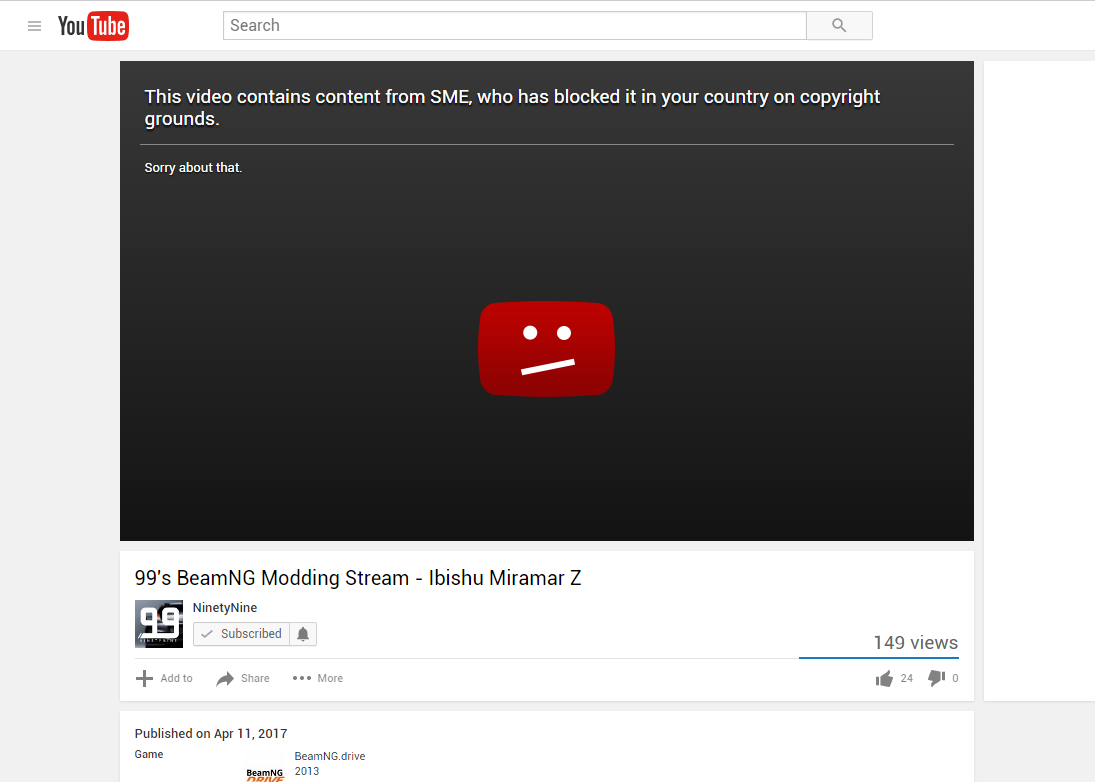This screenshot has width=1095, height=782.
Task: Click the like/dislike ratio bar
Action: point(879,658)
